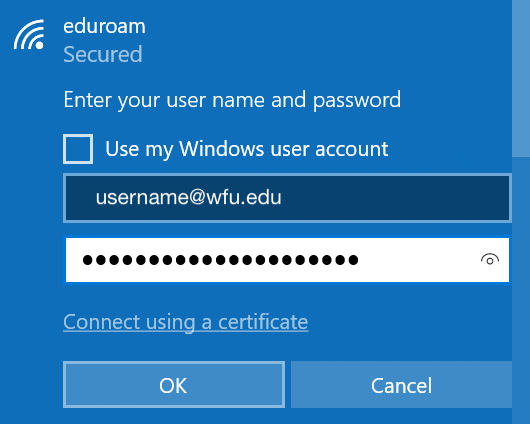
Task: Choose certificate-based connection option
Action: (186, 322)
